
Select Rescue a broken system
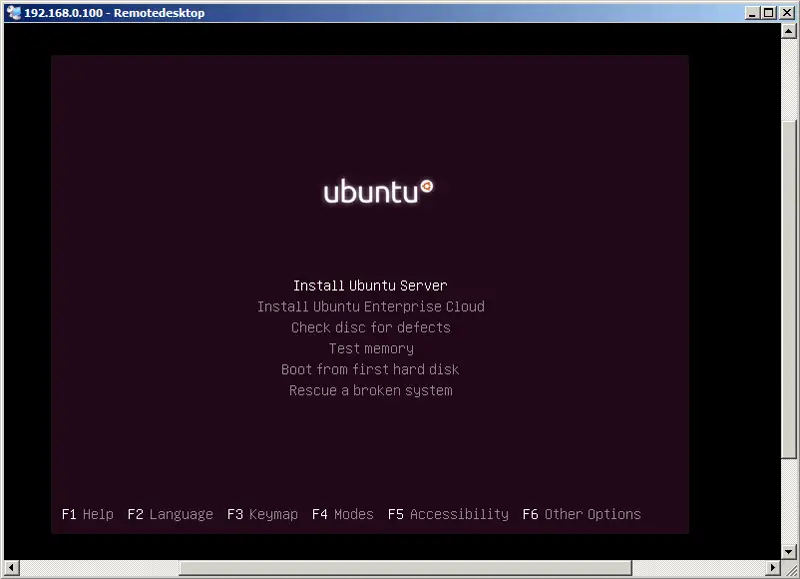click(x=370, y=391)
